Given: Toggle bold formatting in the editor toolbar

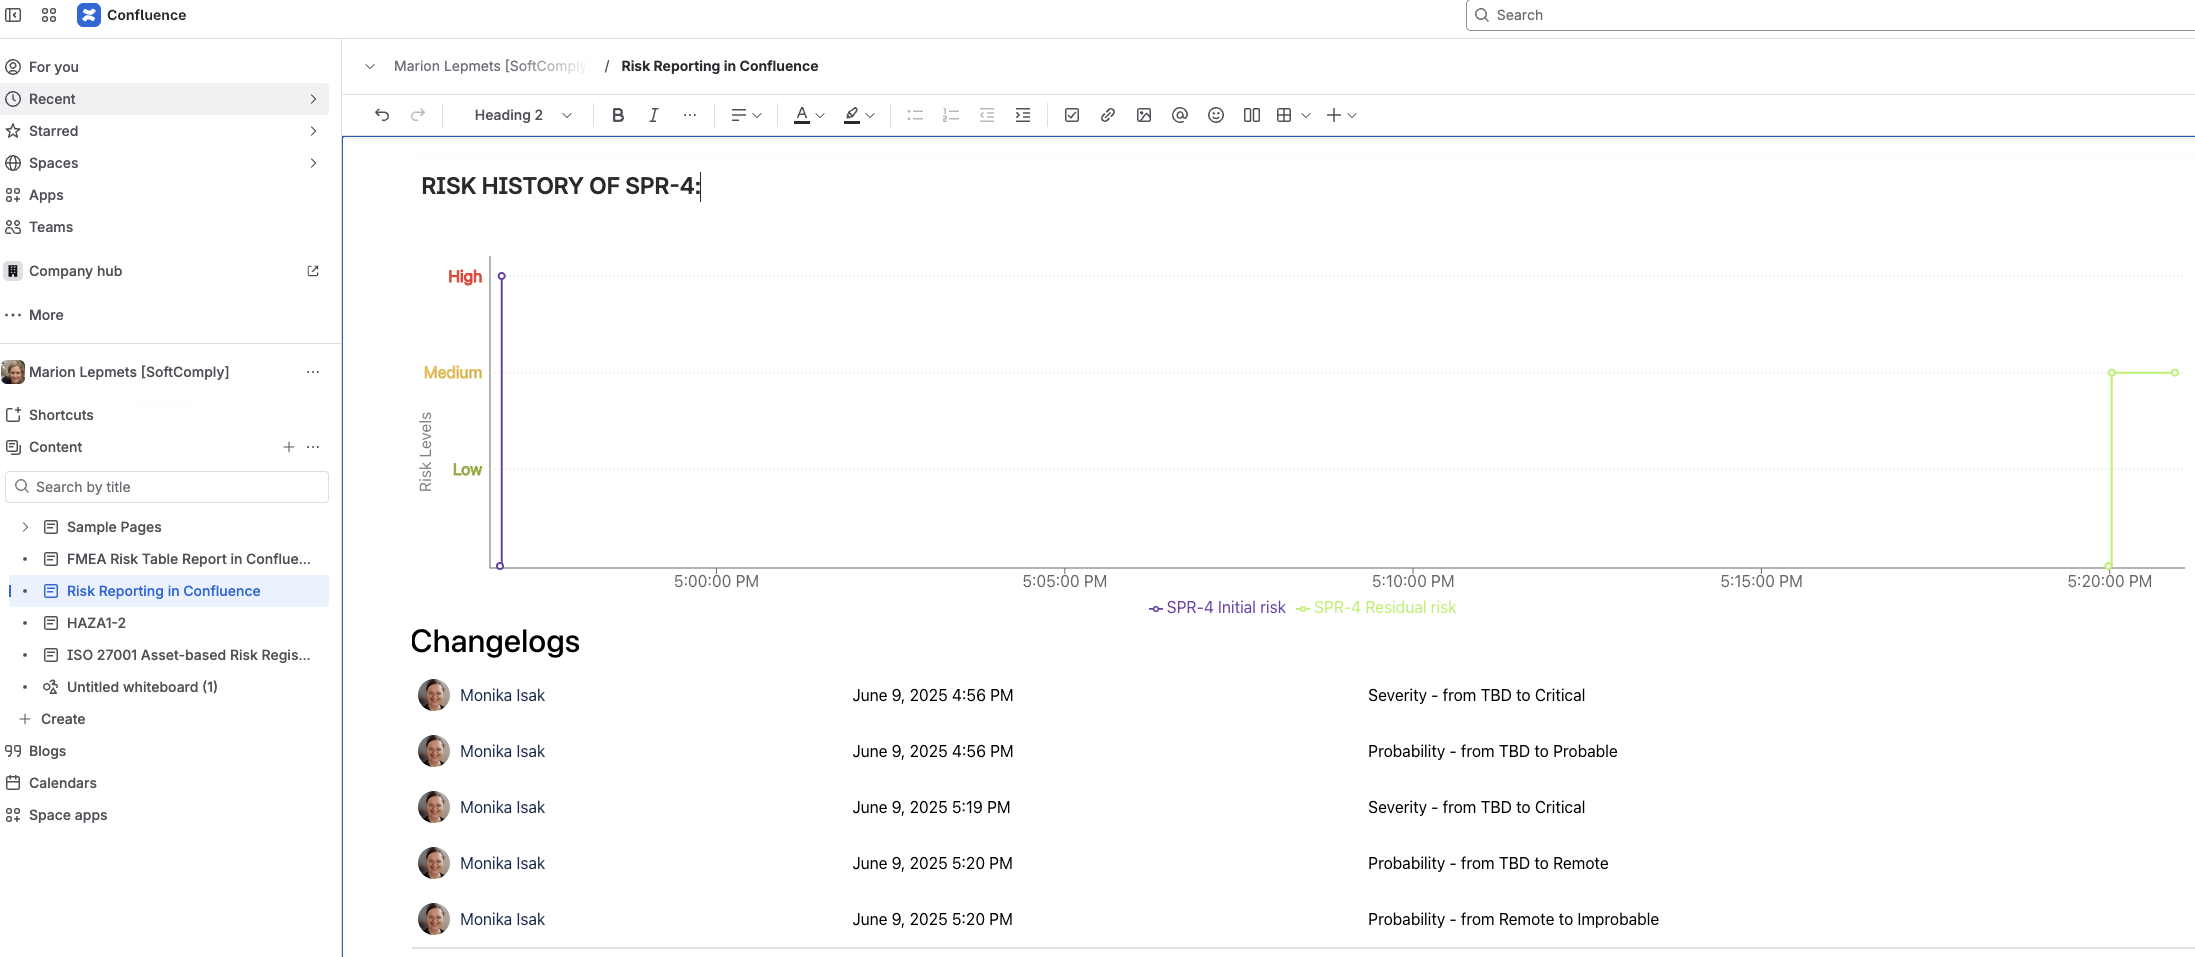Looking at the screenshot, I should coord(618,115).
